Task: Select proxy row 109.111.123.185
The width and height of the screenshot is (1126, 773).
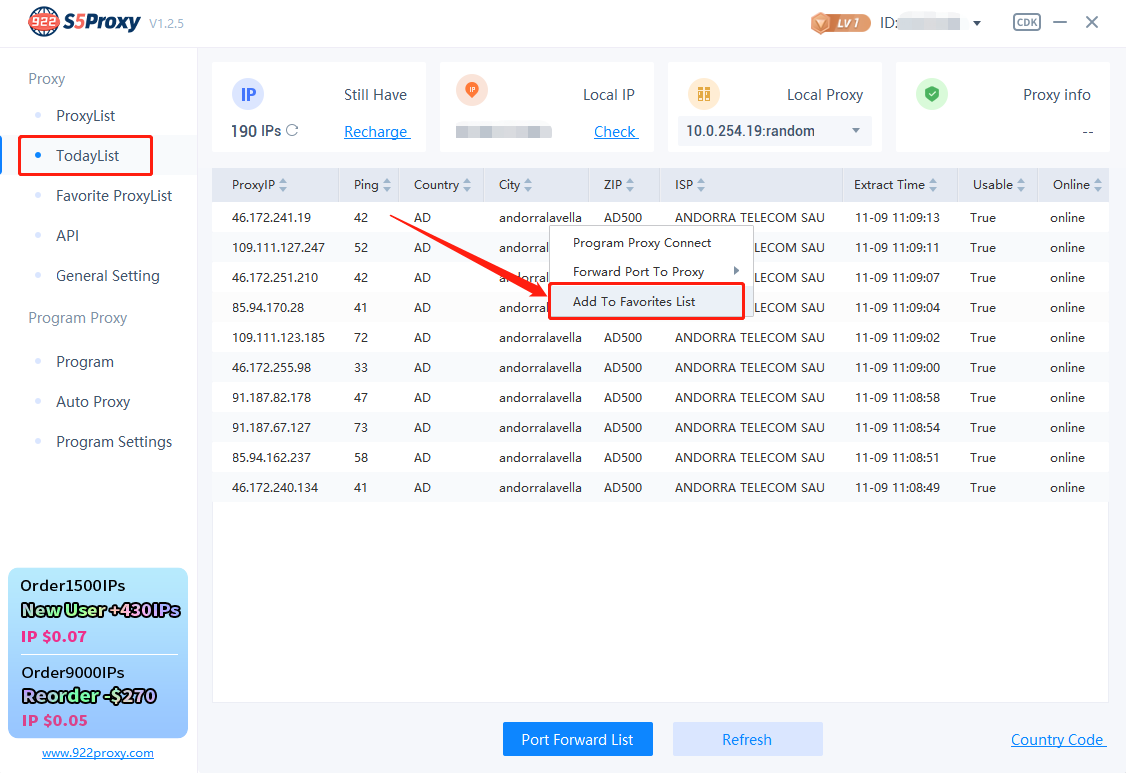Action: [x=660, y=338]
